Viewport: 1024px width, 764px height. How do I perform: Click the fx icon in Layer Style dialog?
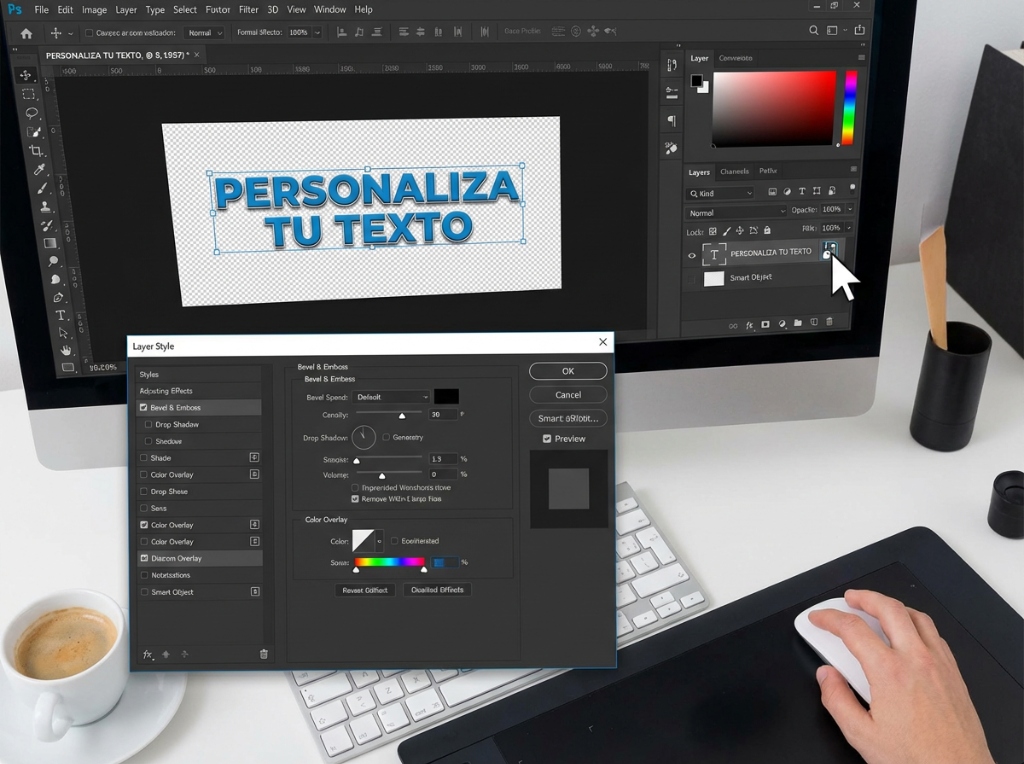pyautogui.click(x=148, y=654)
